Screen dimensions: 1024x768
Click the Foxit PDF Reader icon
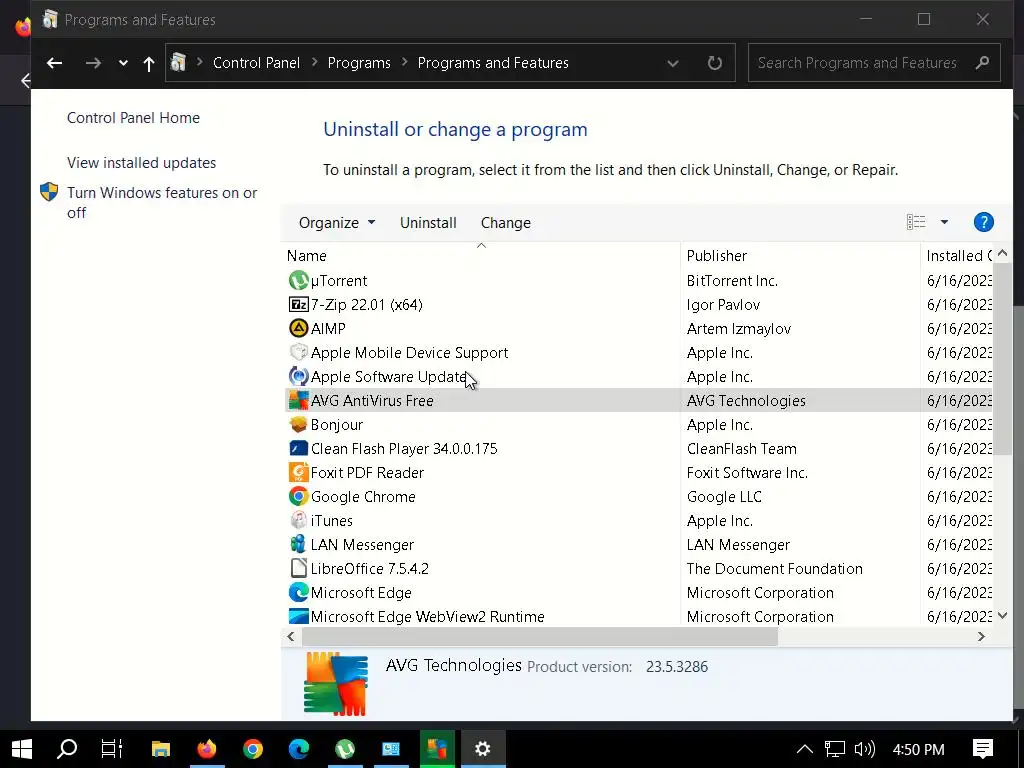(298, 473)
